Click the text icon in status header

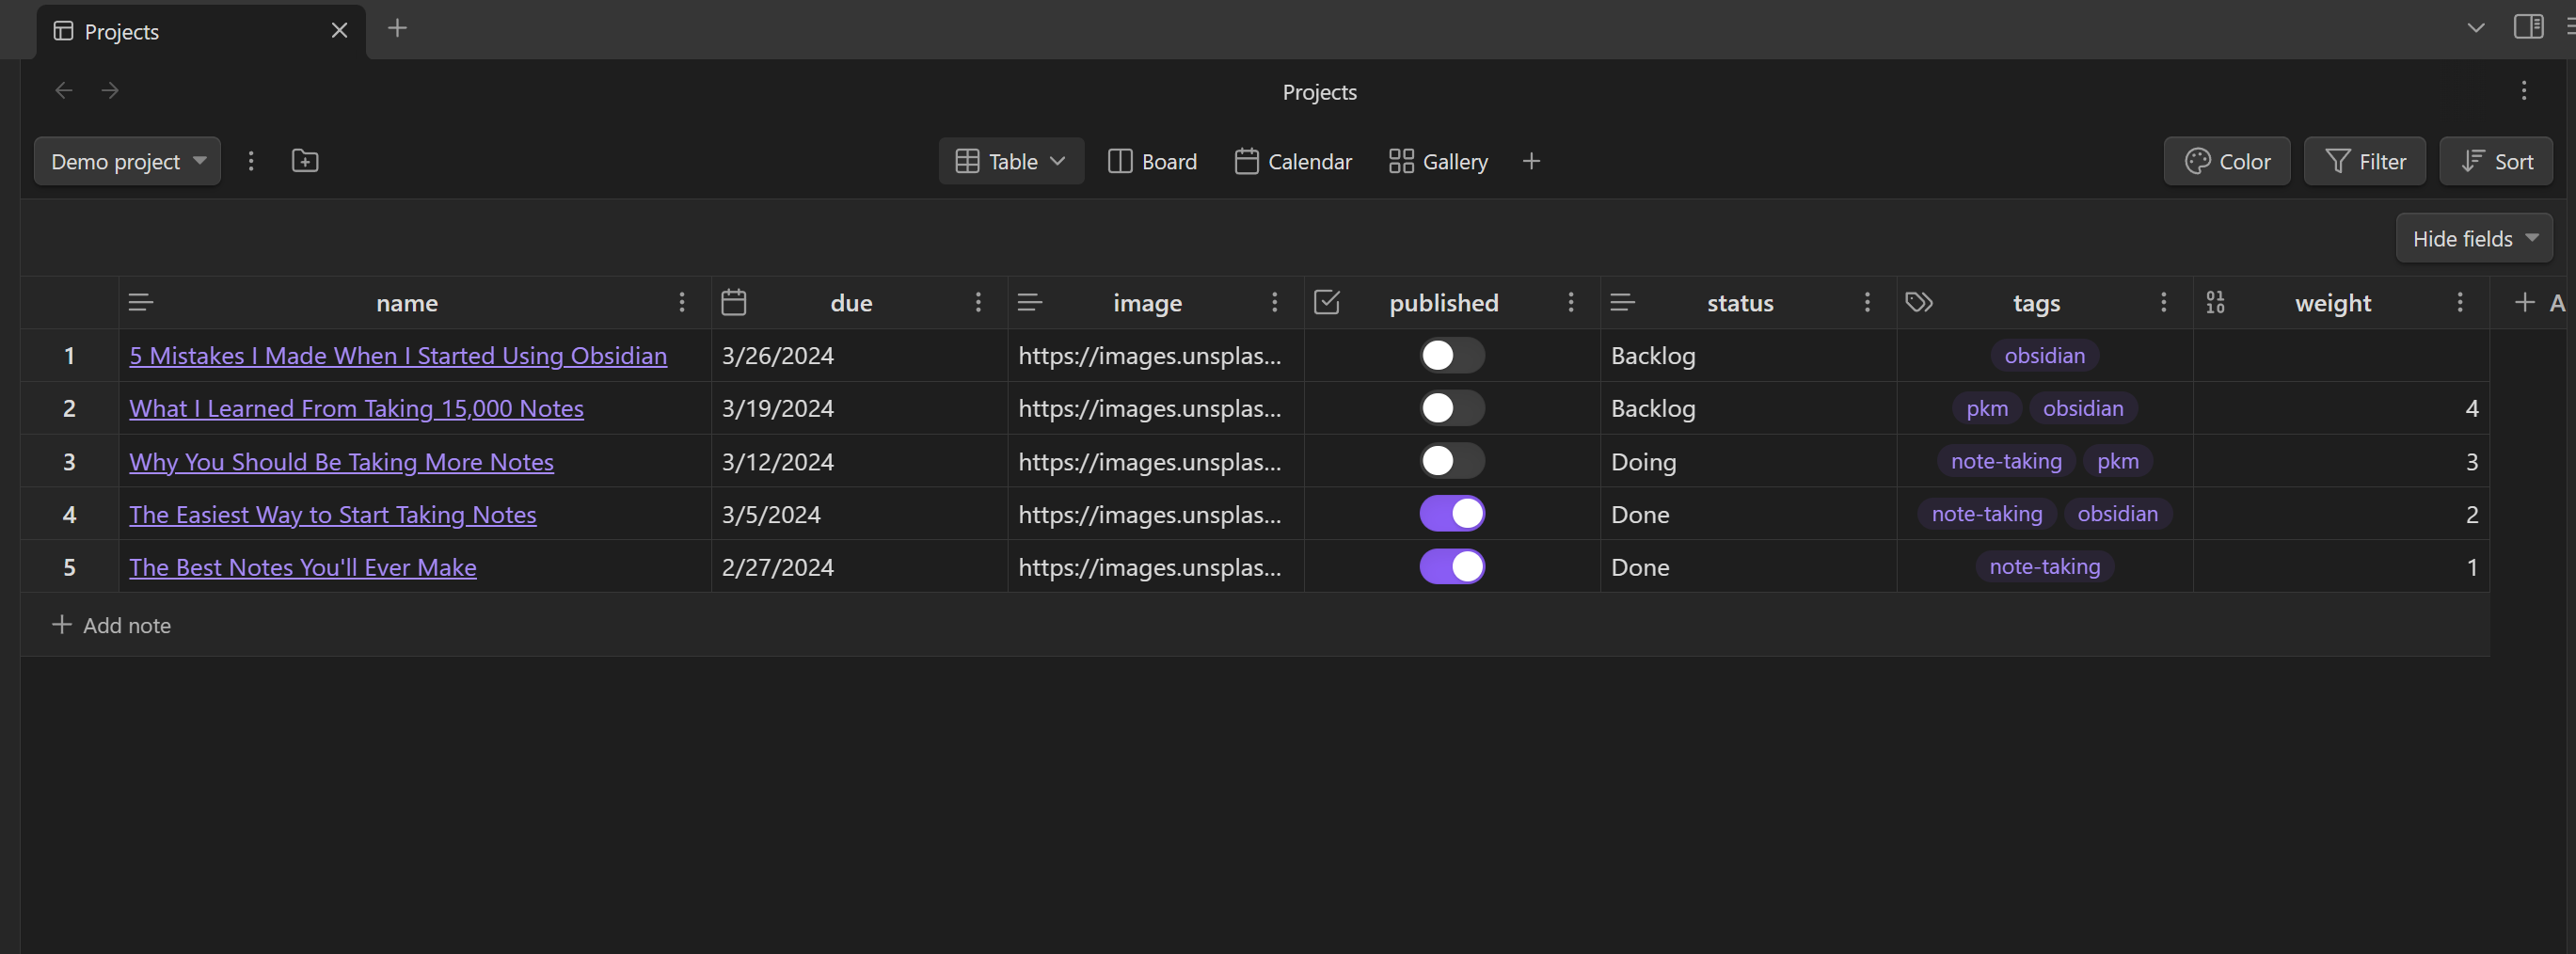click(1623, 302)
